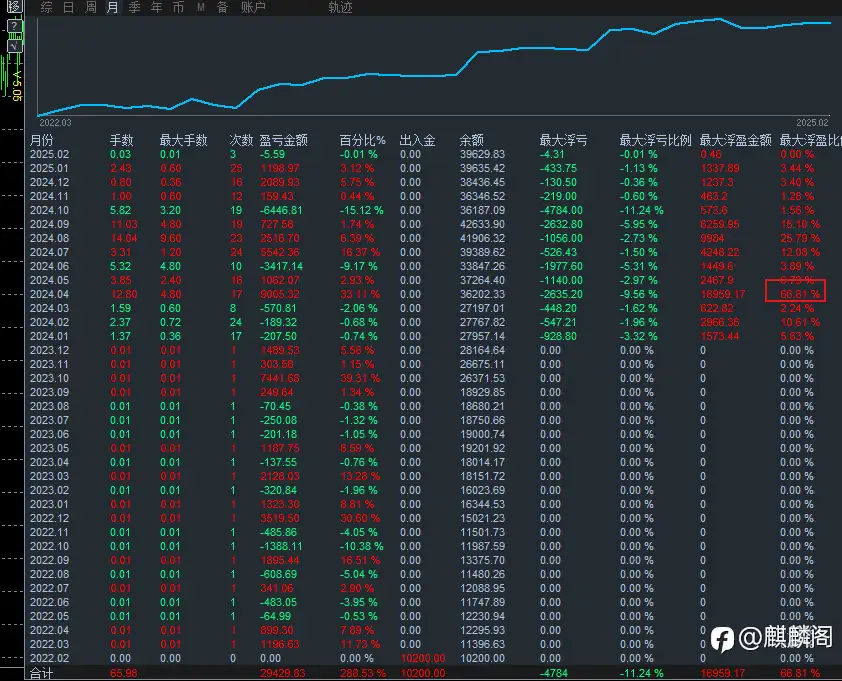The height and width of the screenshot is (681, 842).
Task: Click the 25.79 % float profit ratio
Action: 800,238
